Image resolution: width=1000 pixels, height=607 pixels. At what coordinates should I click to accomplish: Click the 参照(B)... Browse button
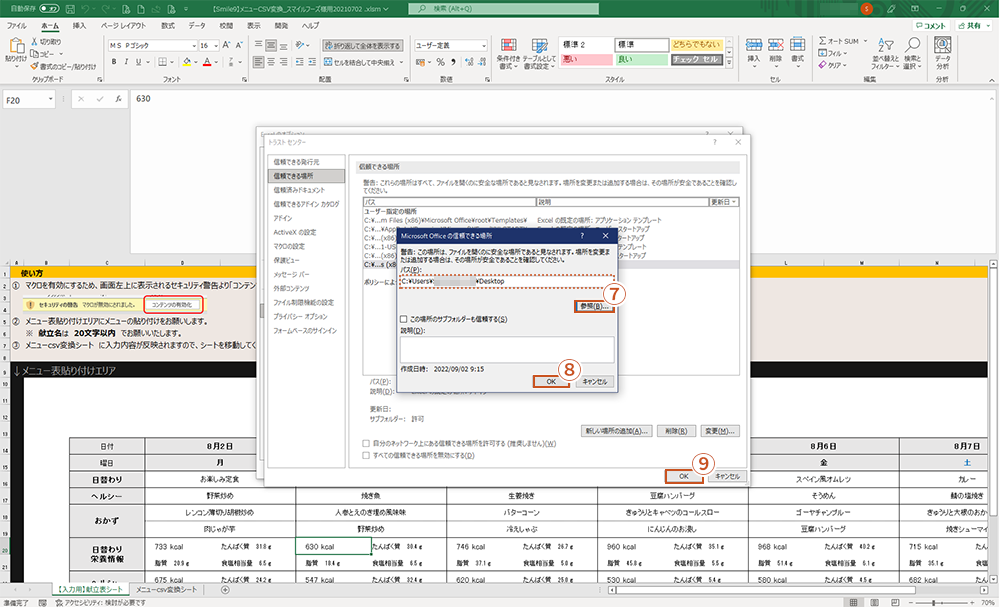point(594,307)
